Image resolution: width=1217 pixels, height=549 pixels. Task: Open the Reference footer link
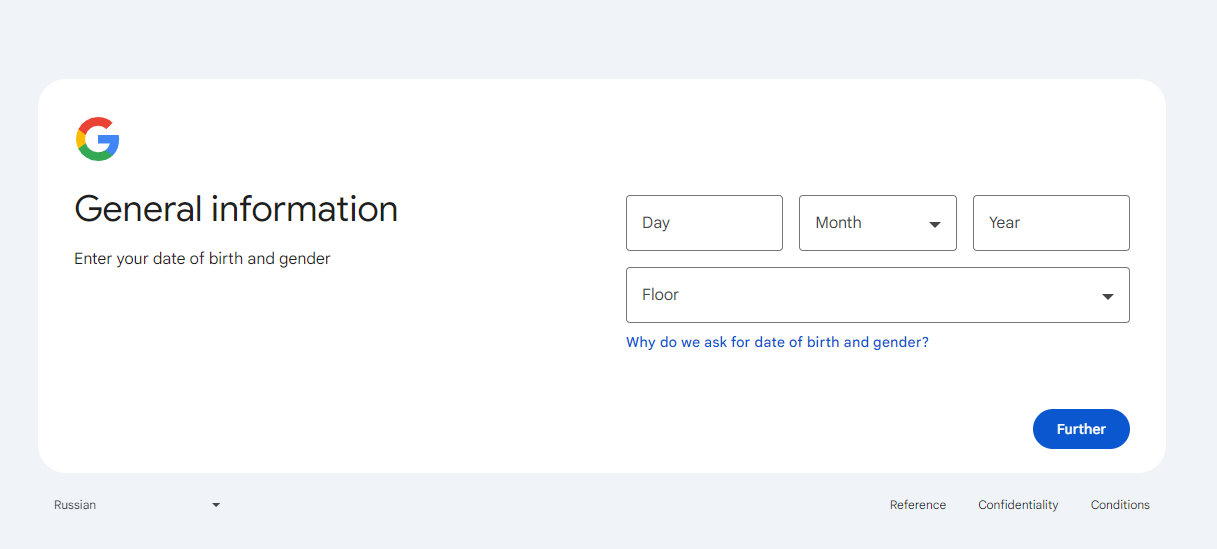(917, 505)
